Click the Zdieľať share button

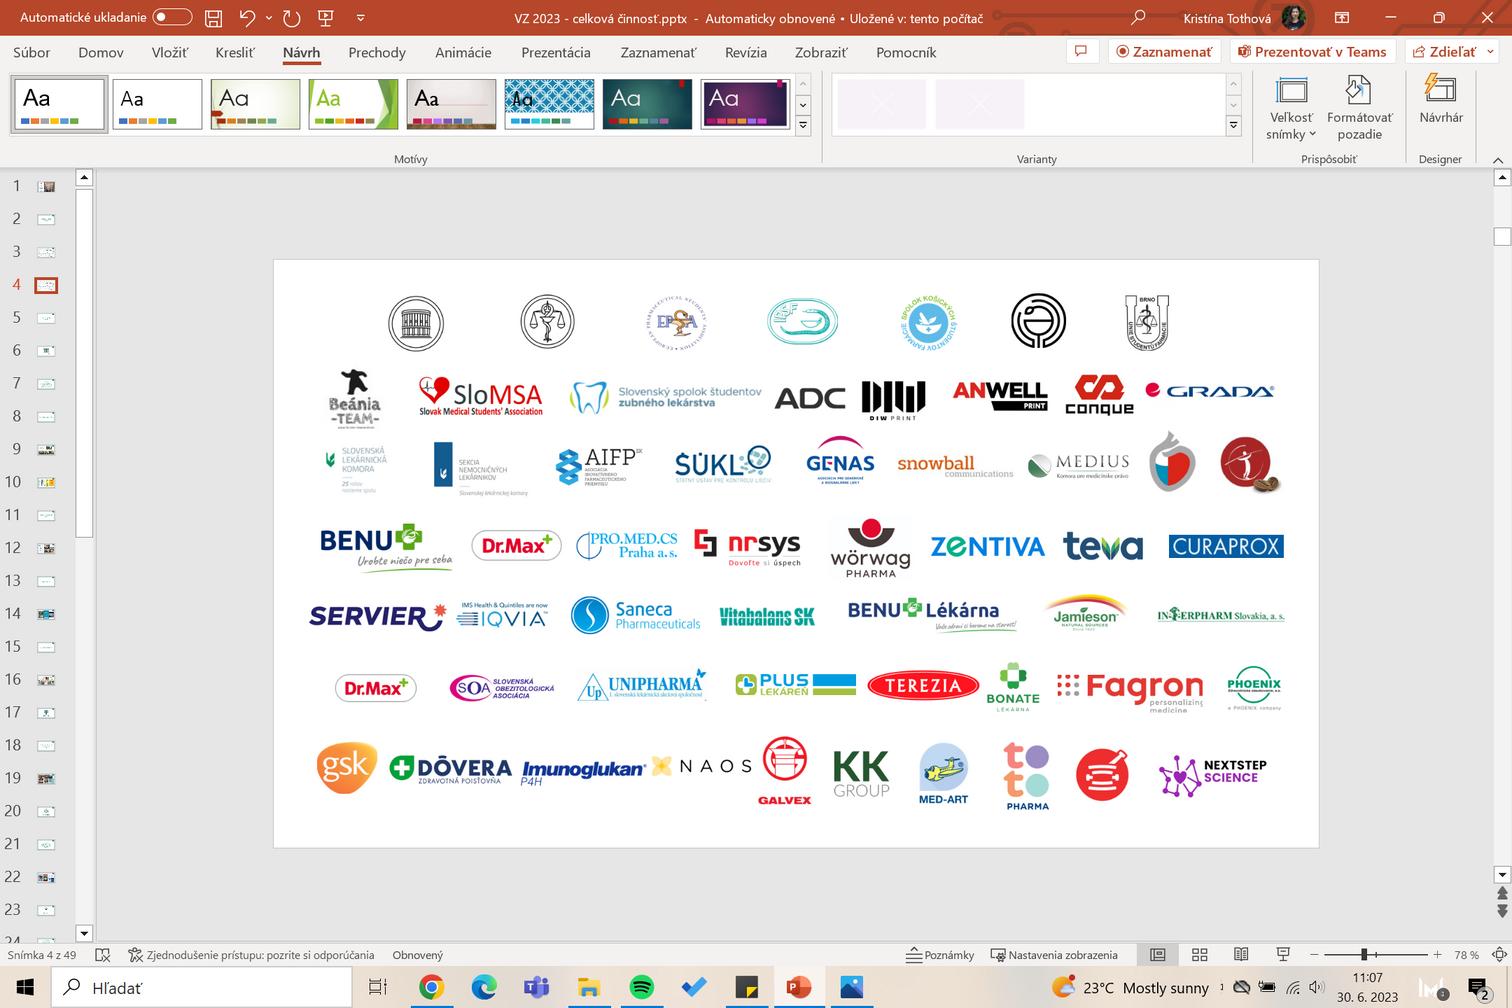pos(1451,51)
